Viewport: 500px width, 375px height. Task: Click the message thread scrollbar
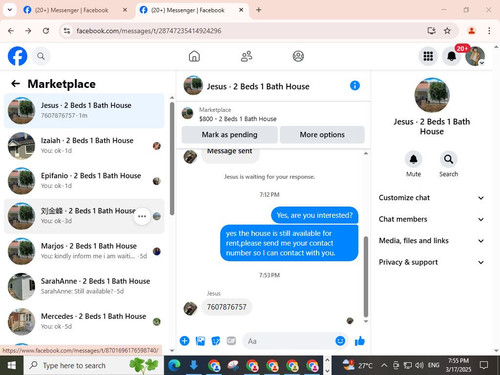[x=366, y=277]
